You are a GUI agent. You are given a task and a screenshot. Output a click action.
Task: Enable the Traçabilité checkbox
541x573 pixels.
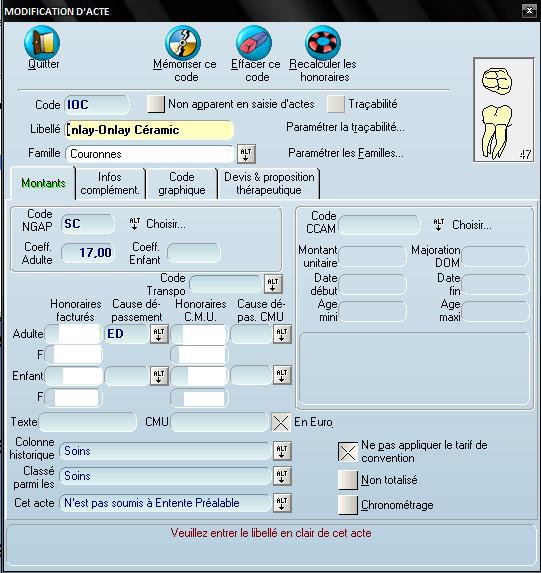click(x=336, y=104)
